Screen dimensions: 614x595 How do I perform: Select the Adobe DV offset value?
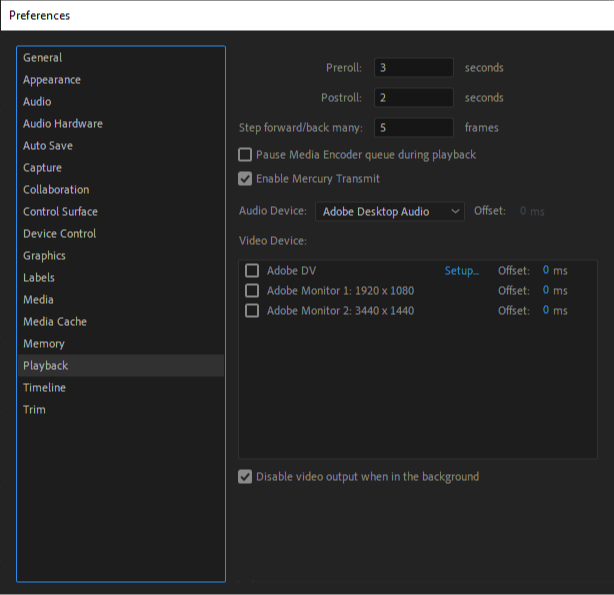546,271
